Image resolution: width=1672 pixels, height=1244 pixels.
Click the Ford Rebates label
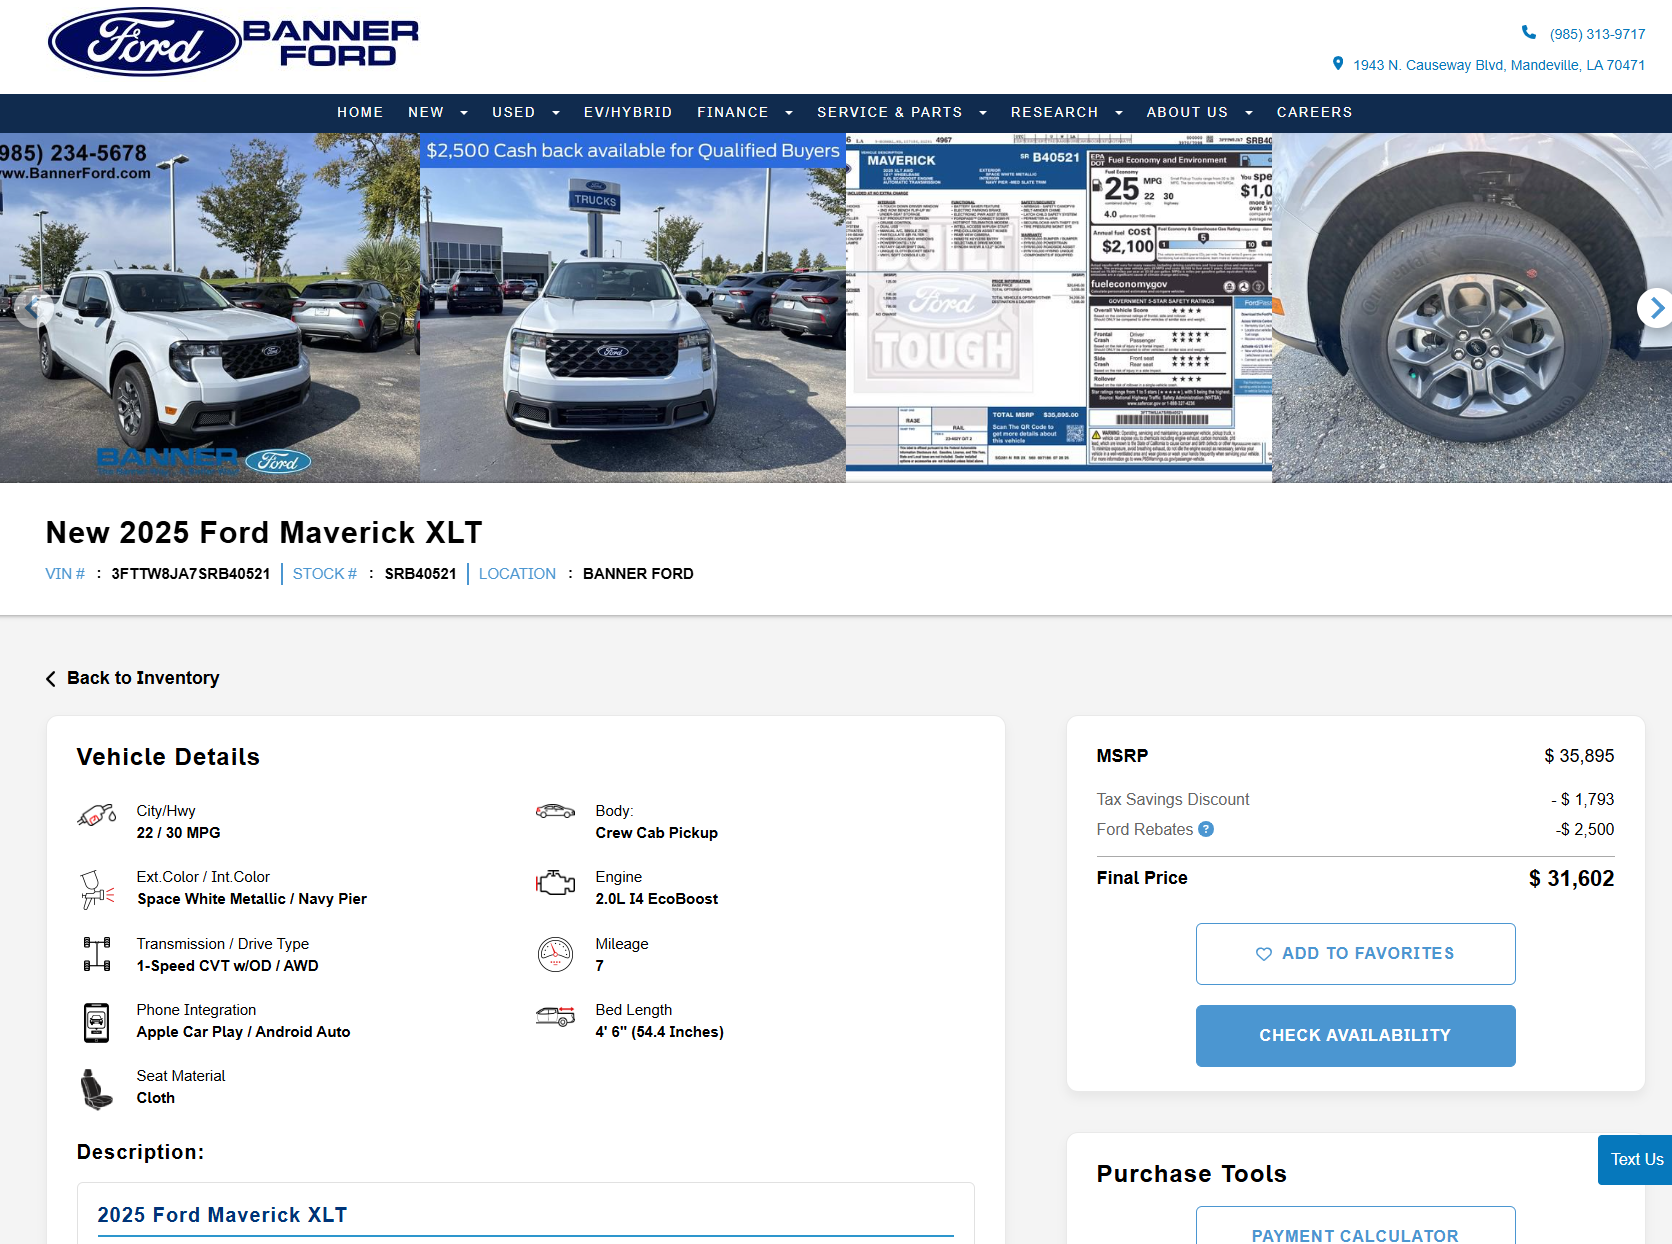click(x=1144, y=829)
